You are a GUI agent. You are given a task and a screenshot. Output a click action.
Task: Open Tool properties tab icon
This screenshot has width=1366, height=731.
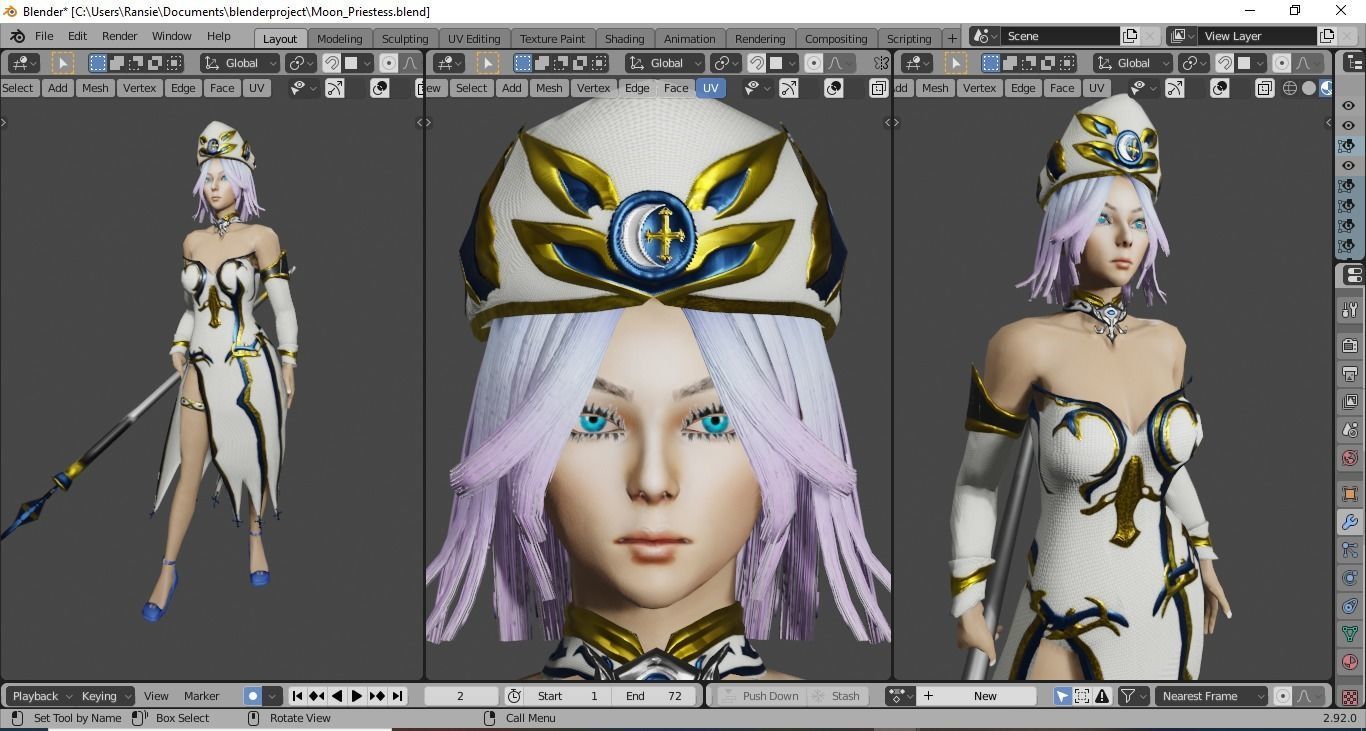[x=1350, y=310]
